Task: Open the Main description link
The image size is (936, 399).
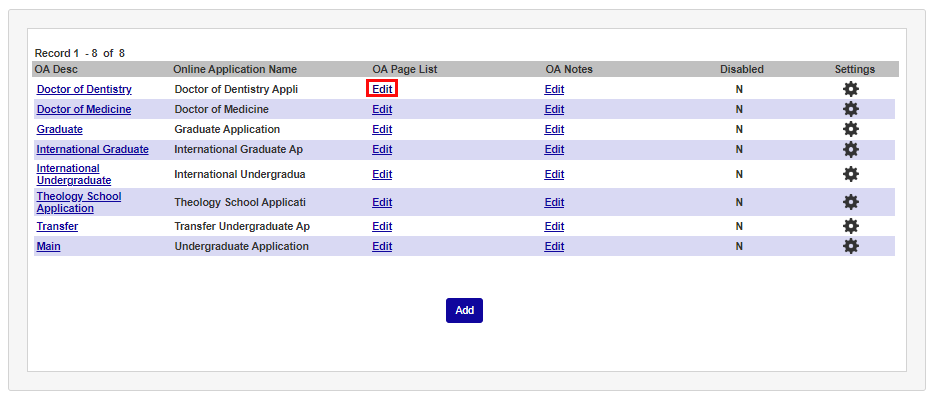Action: (x=48, y=246)
